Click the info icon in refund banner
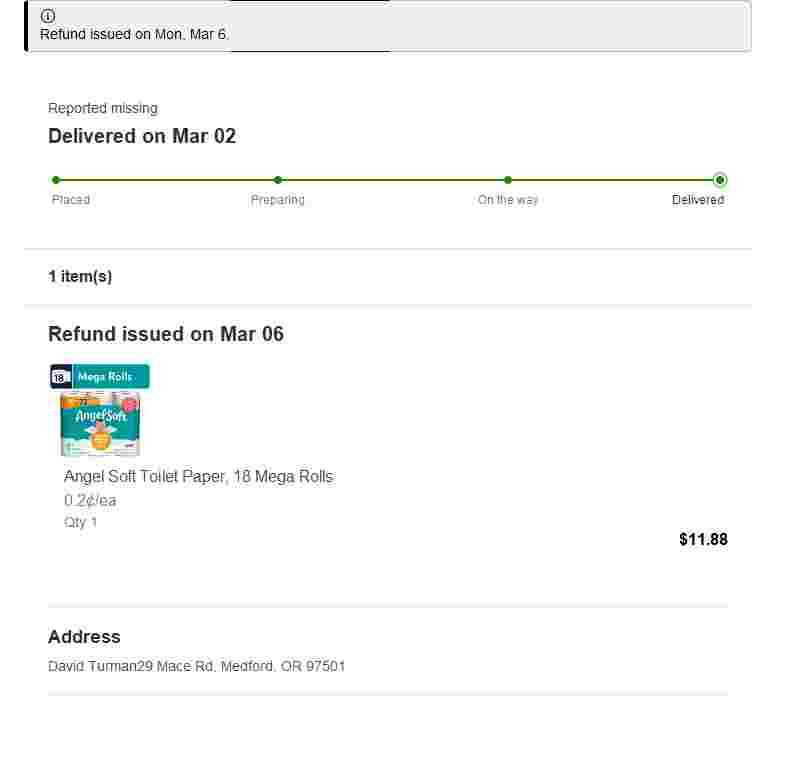Screen dimensions: 800x759 coord(47,16)
